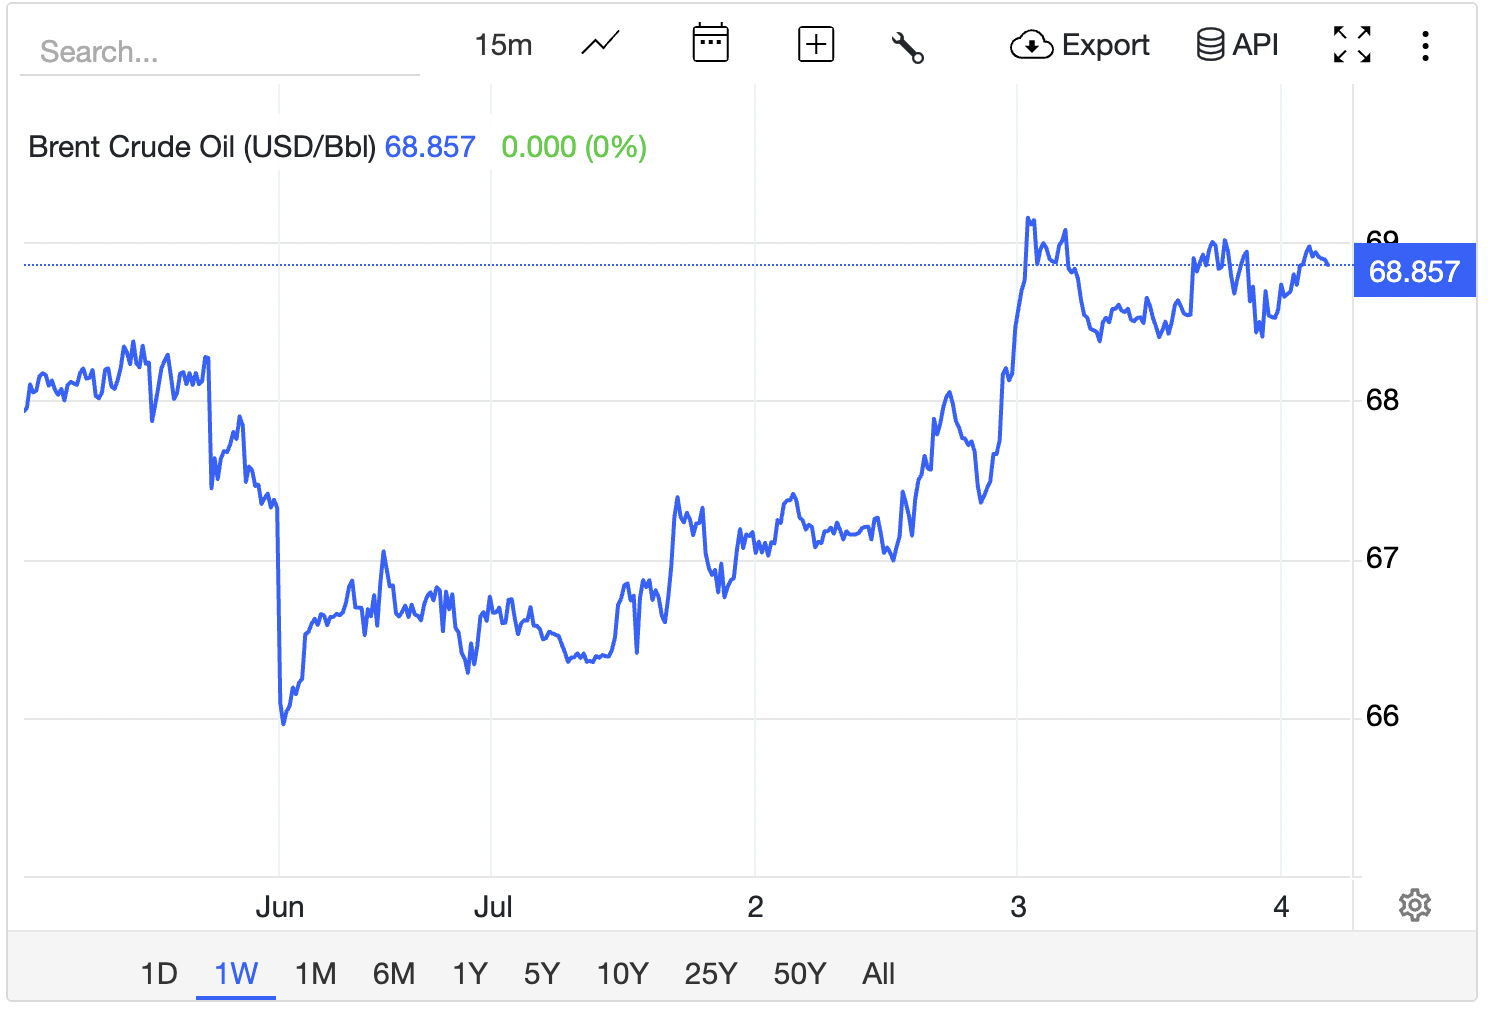Open the line chart type selector icon

pyautogui.click(x=600, y=45)
